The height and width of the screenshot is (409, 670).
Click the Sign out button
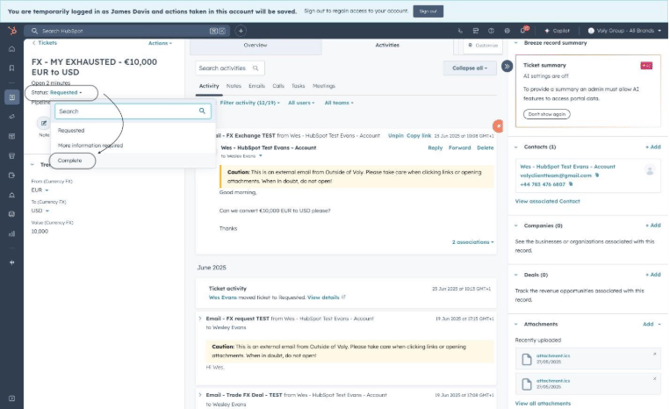point(428,12)
